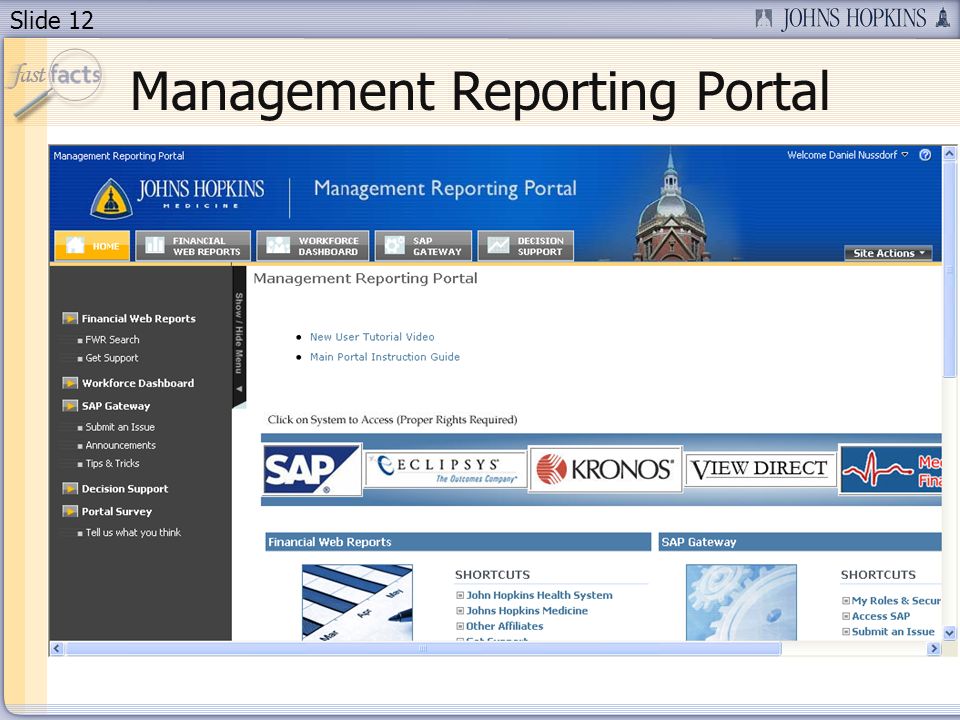This screenshot has height=720, width=960.
Task: Click the horizontal scrollbar right arrow
Action: pos(934,648)
